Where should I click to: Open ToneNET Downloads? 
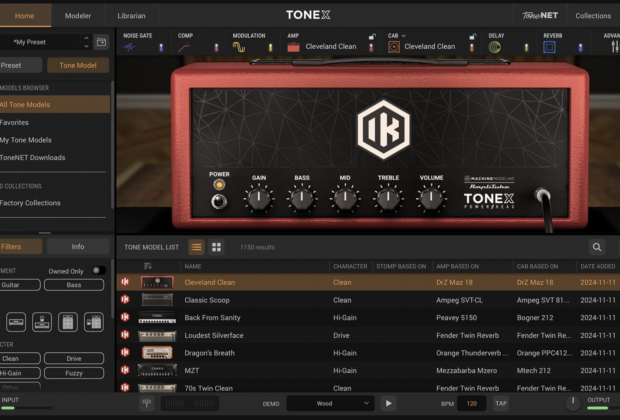tap(55, 157)
